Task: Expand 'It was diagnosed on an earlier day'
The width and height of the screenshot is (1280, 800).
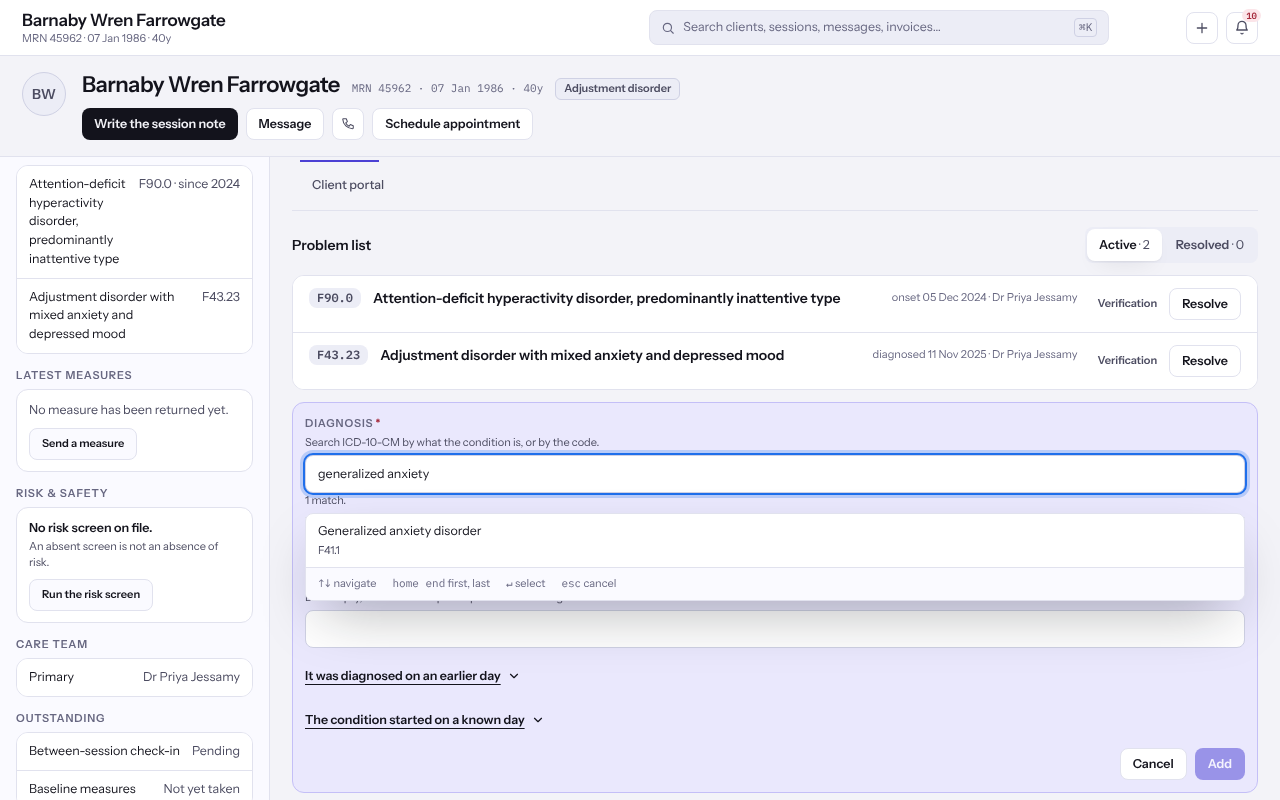Action: click(x=412, y=676)
